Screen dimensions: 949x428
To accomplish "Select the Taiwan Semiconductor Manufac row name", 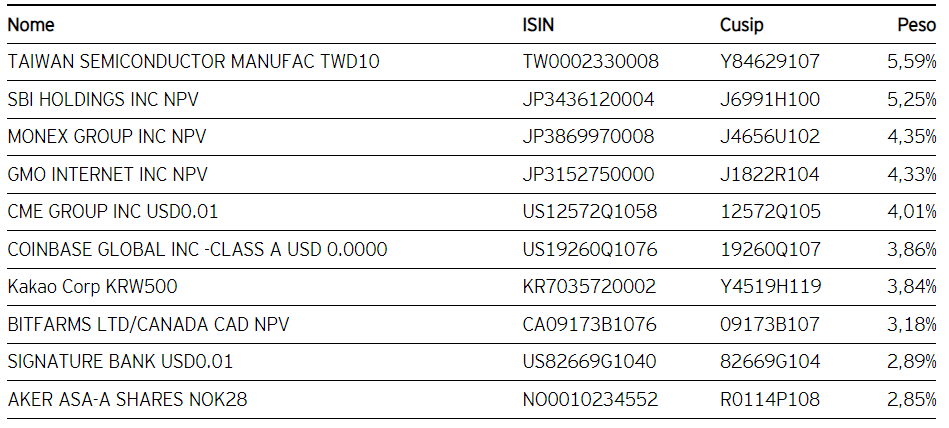I will (x=194, y=62).
